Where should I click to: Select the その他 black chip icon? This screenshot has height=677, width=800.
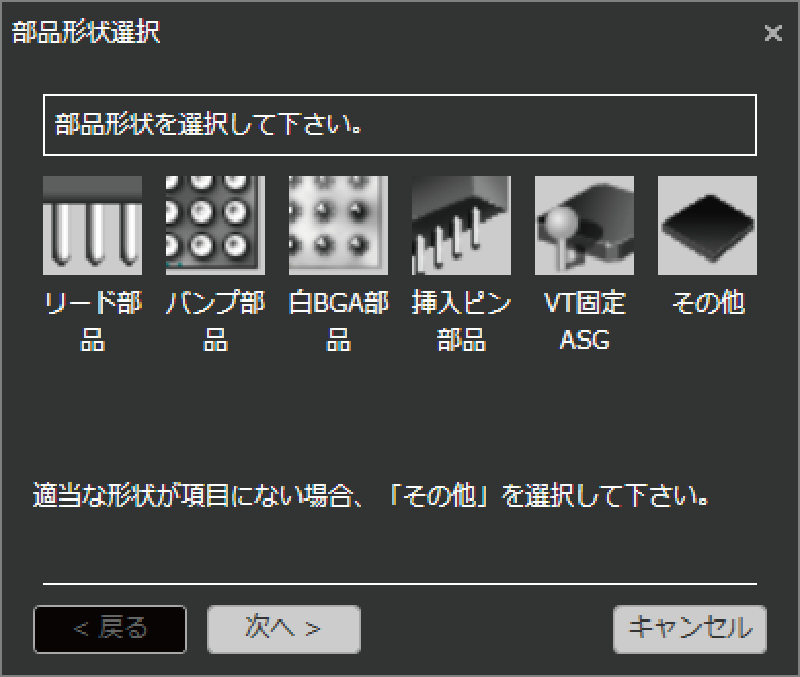tap(707, 225)
